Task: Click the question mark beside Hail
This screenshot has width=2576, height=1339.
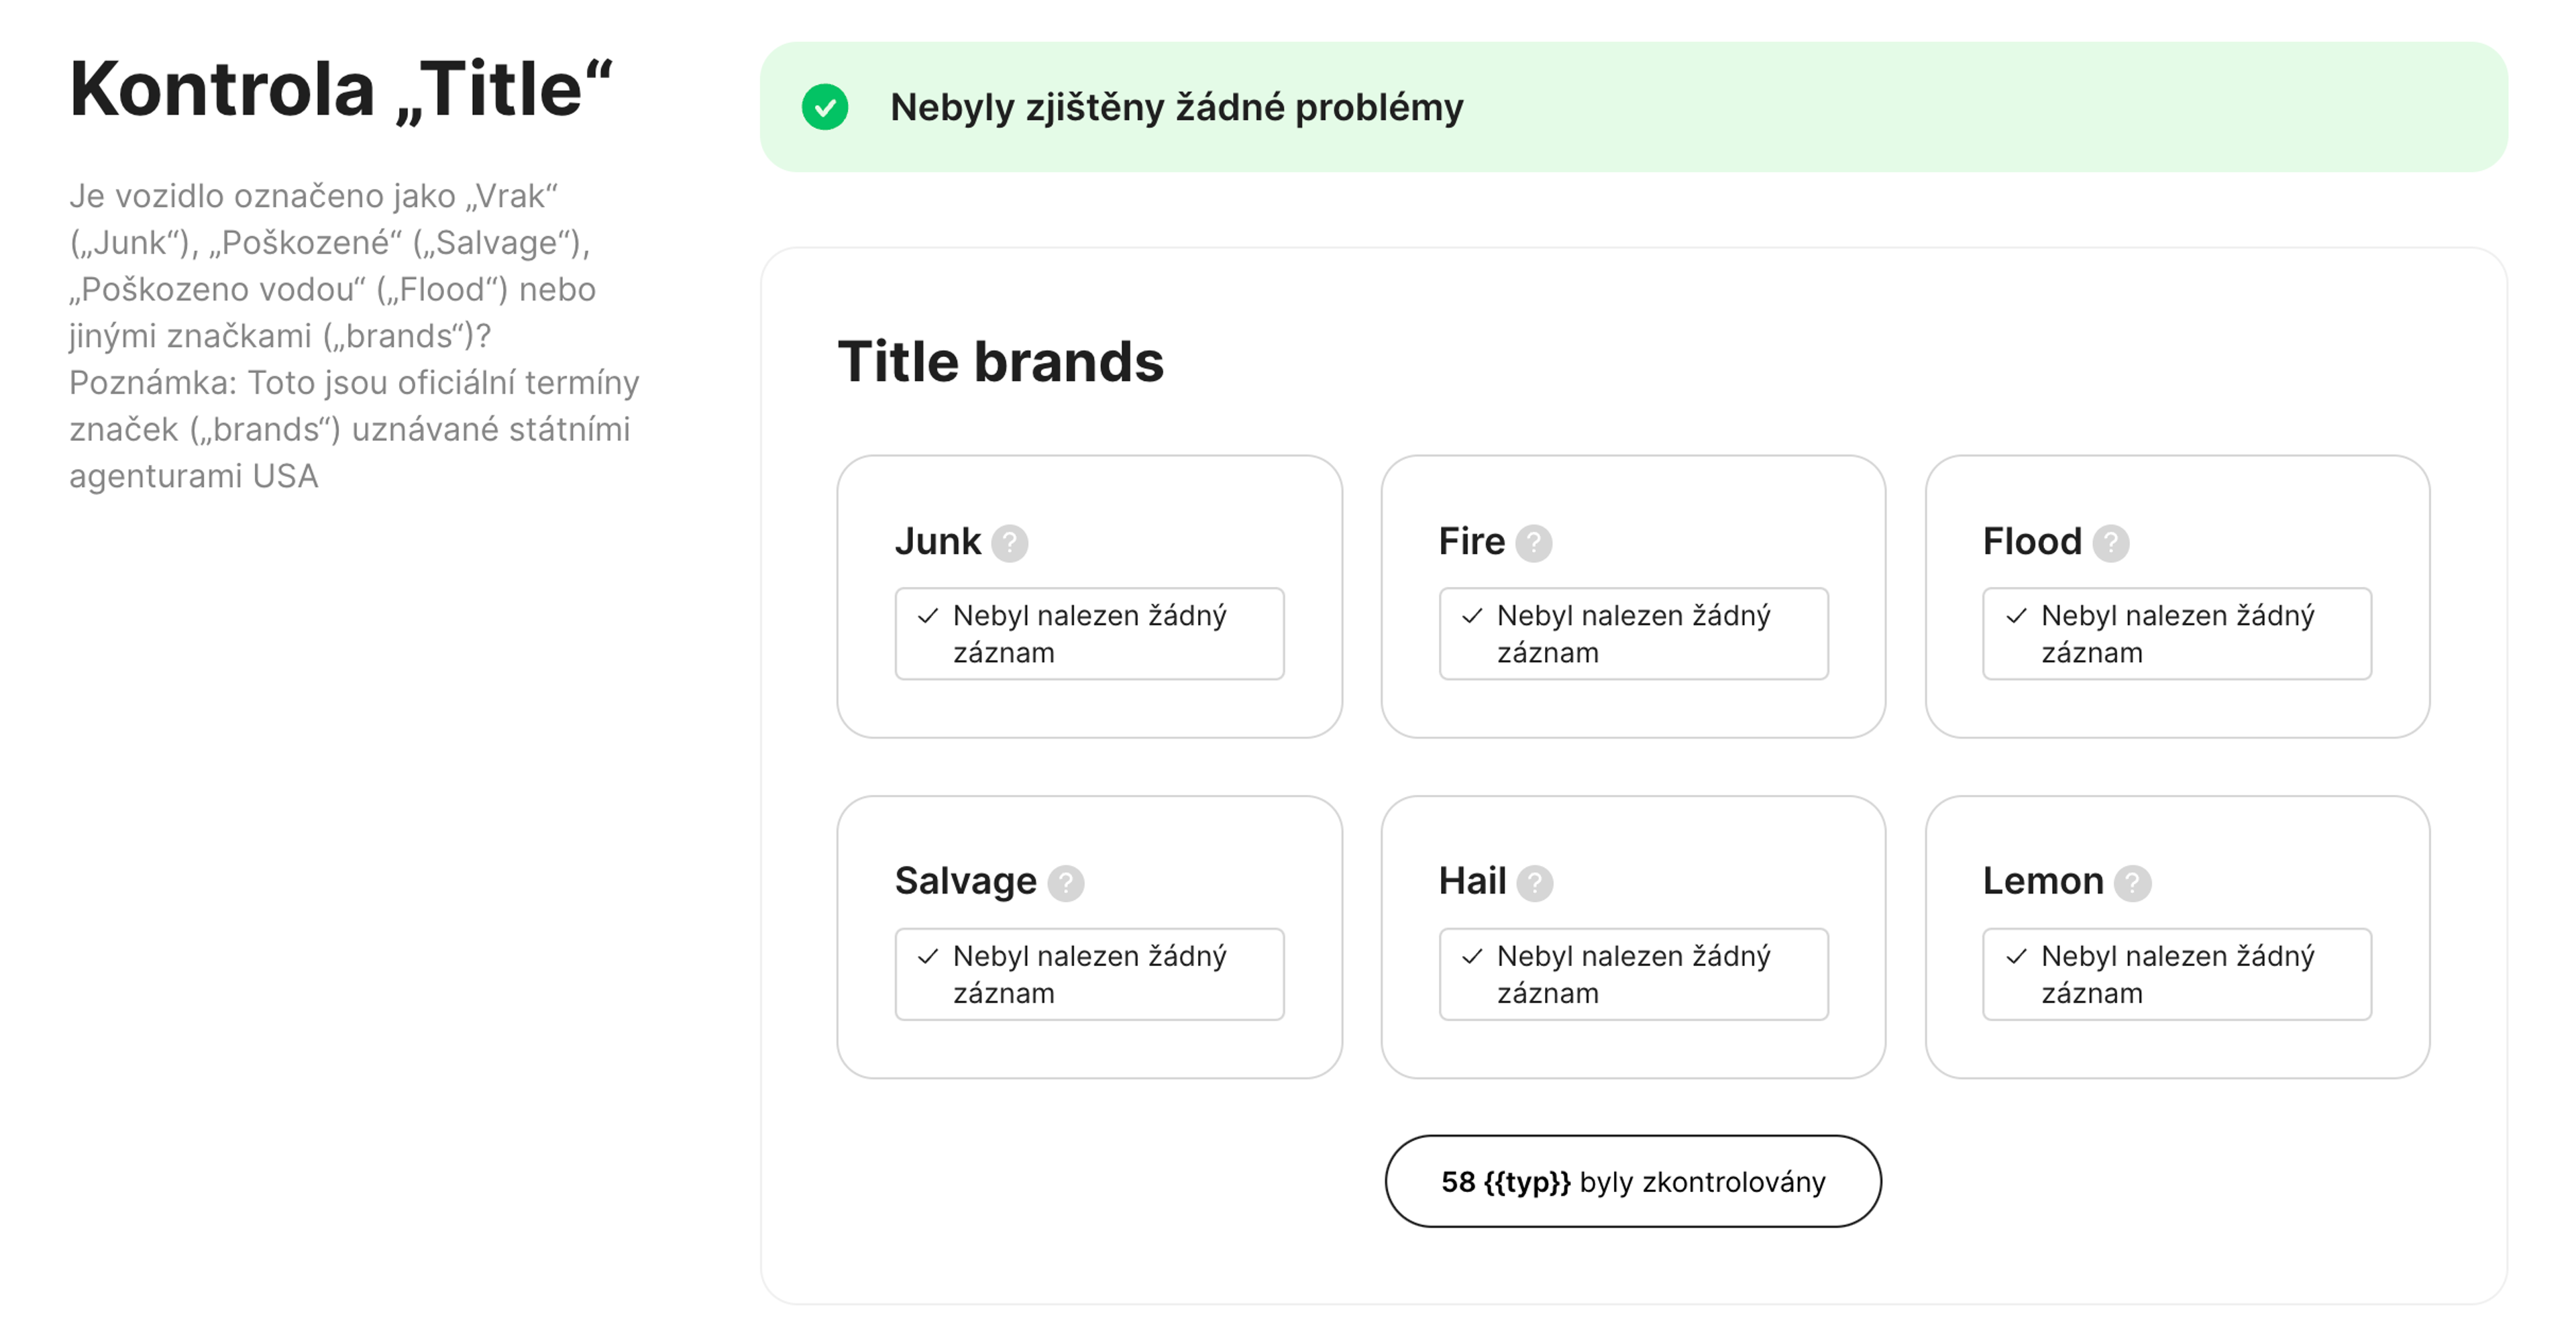Action: (1534, 883)
